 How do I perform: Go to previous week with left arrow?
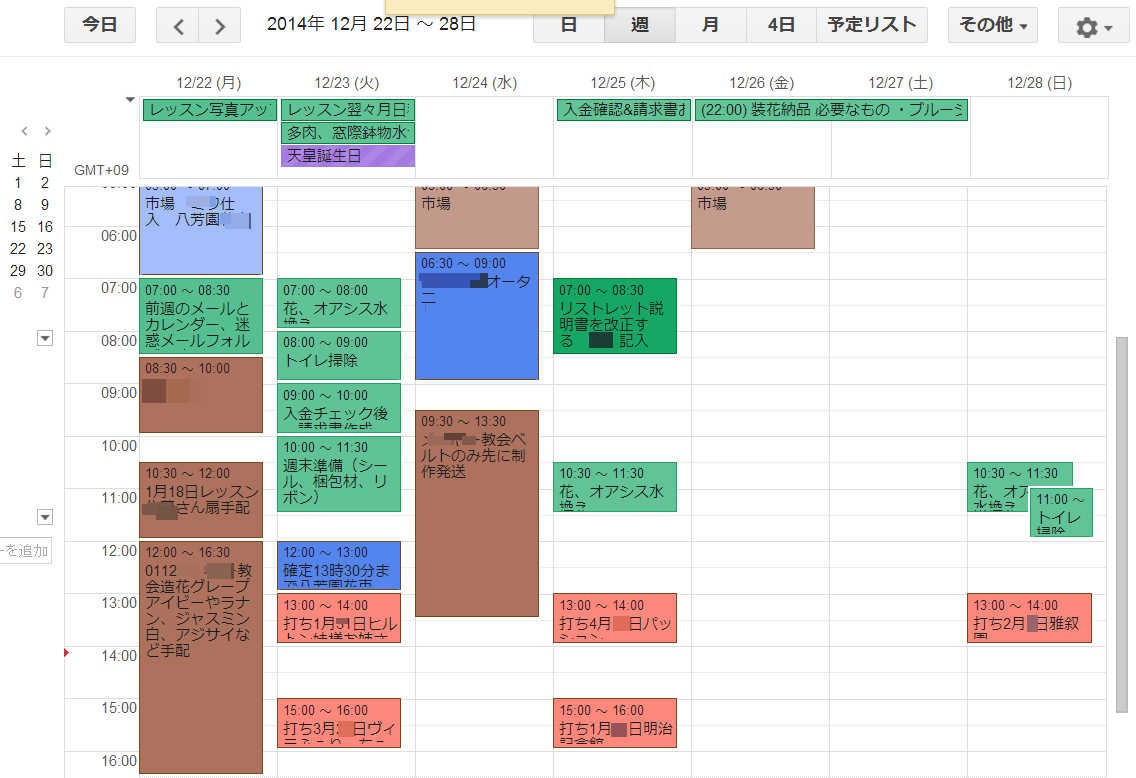(x=178, y=26)
